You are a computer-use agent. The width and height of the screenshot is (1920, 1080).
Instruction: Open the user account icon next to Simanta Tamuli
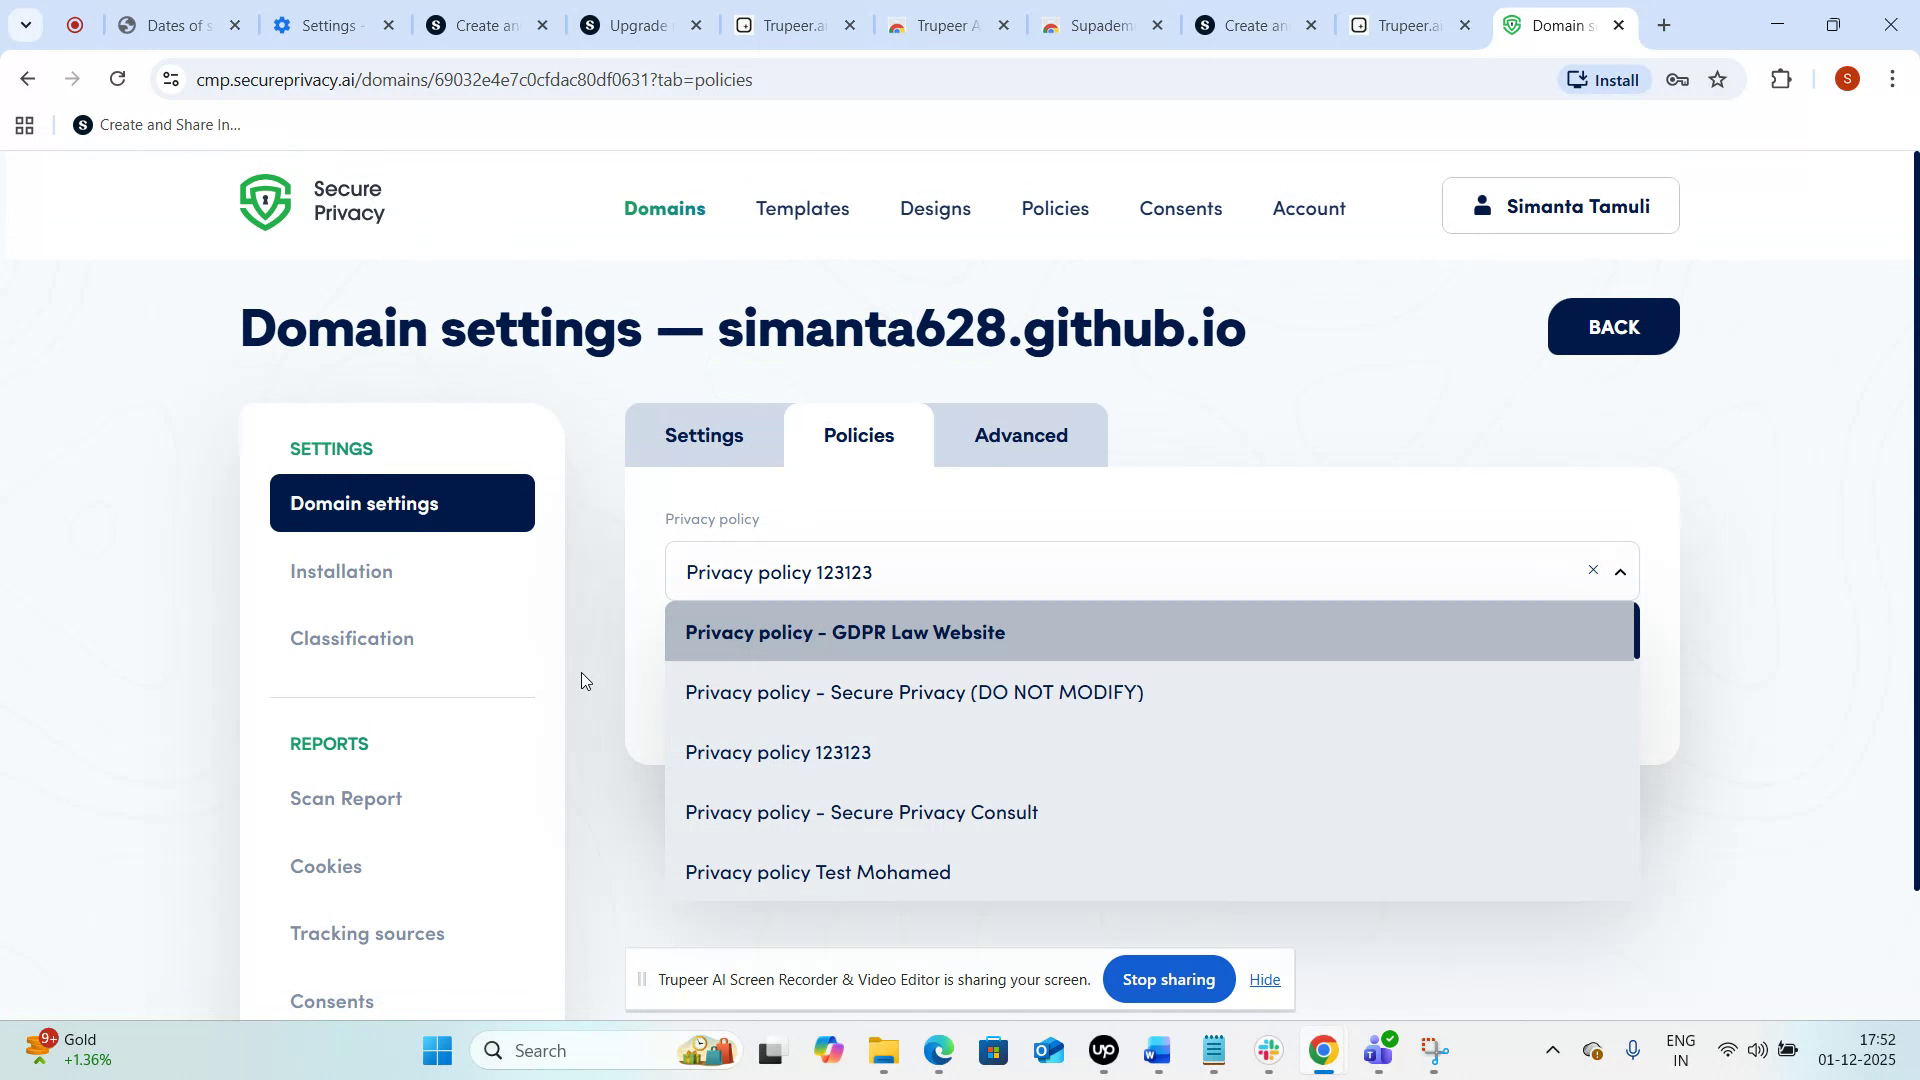[x=1483, y=206]
